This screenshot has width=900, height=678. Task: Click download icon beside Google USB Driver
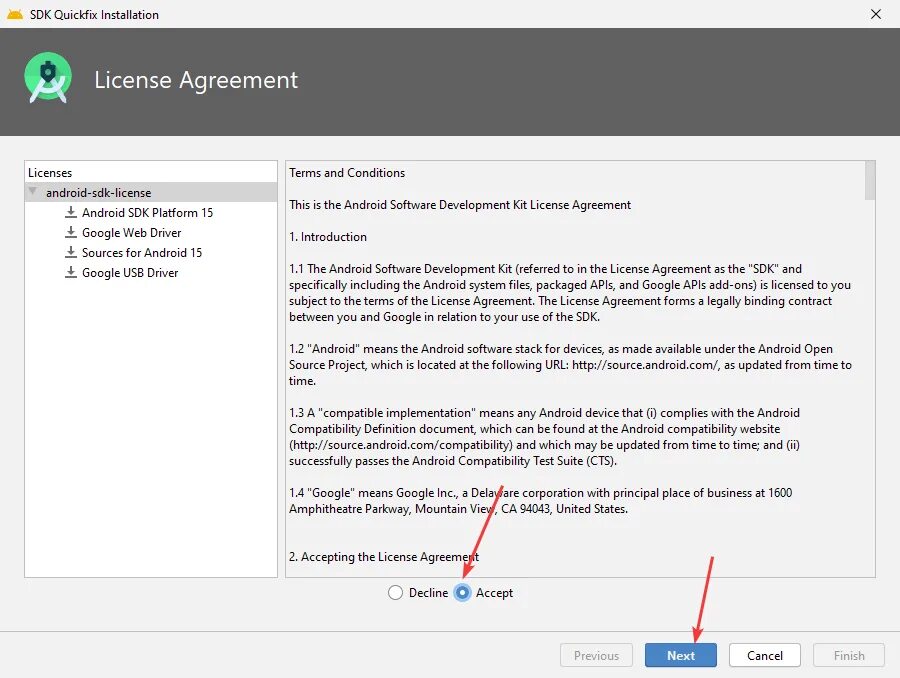point(71,273)
